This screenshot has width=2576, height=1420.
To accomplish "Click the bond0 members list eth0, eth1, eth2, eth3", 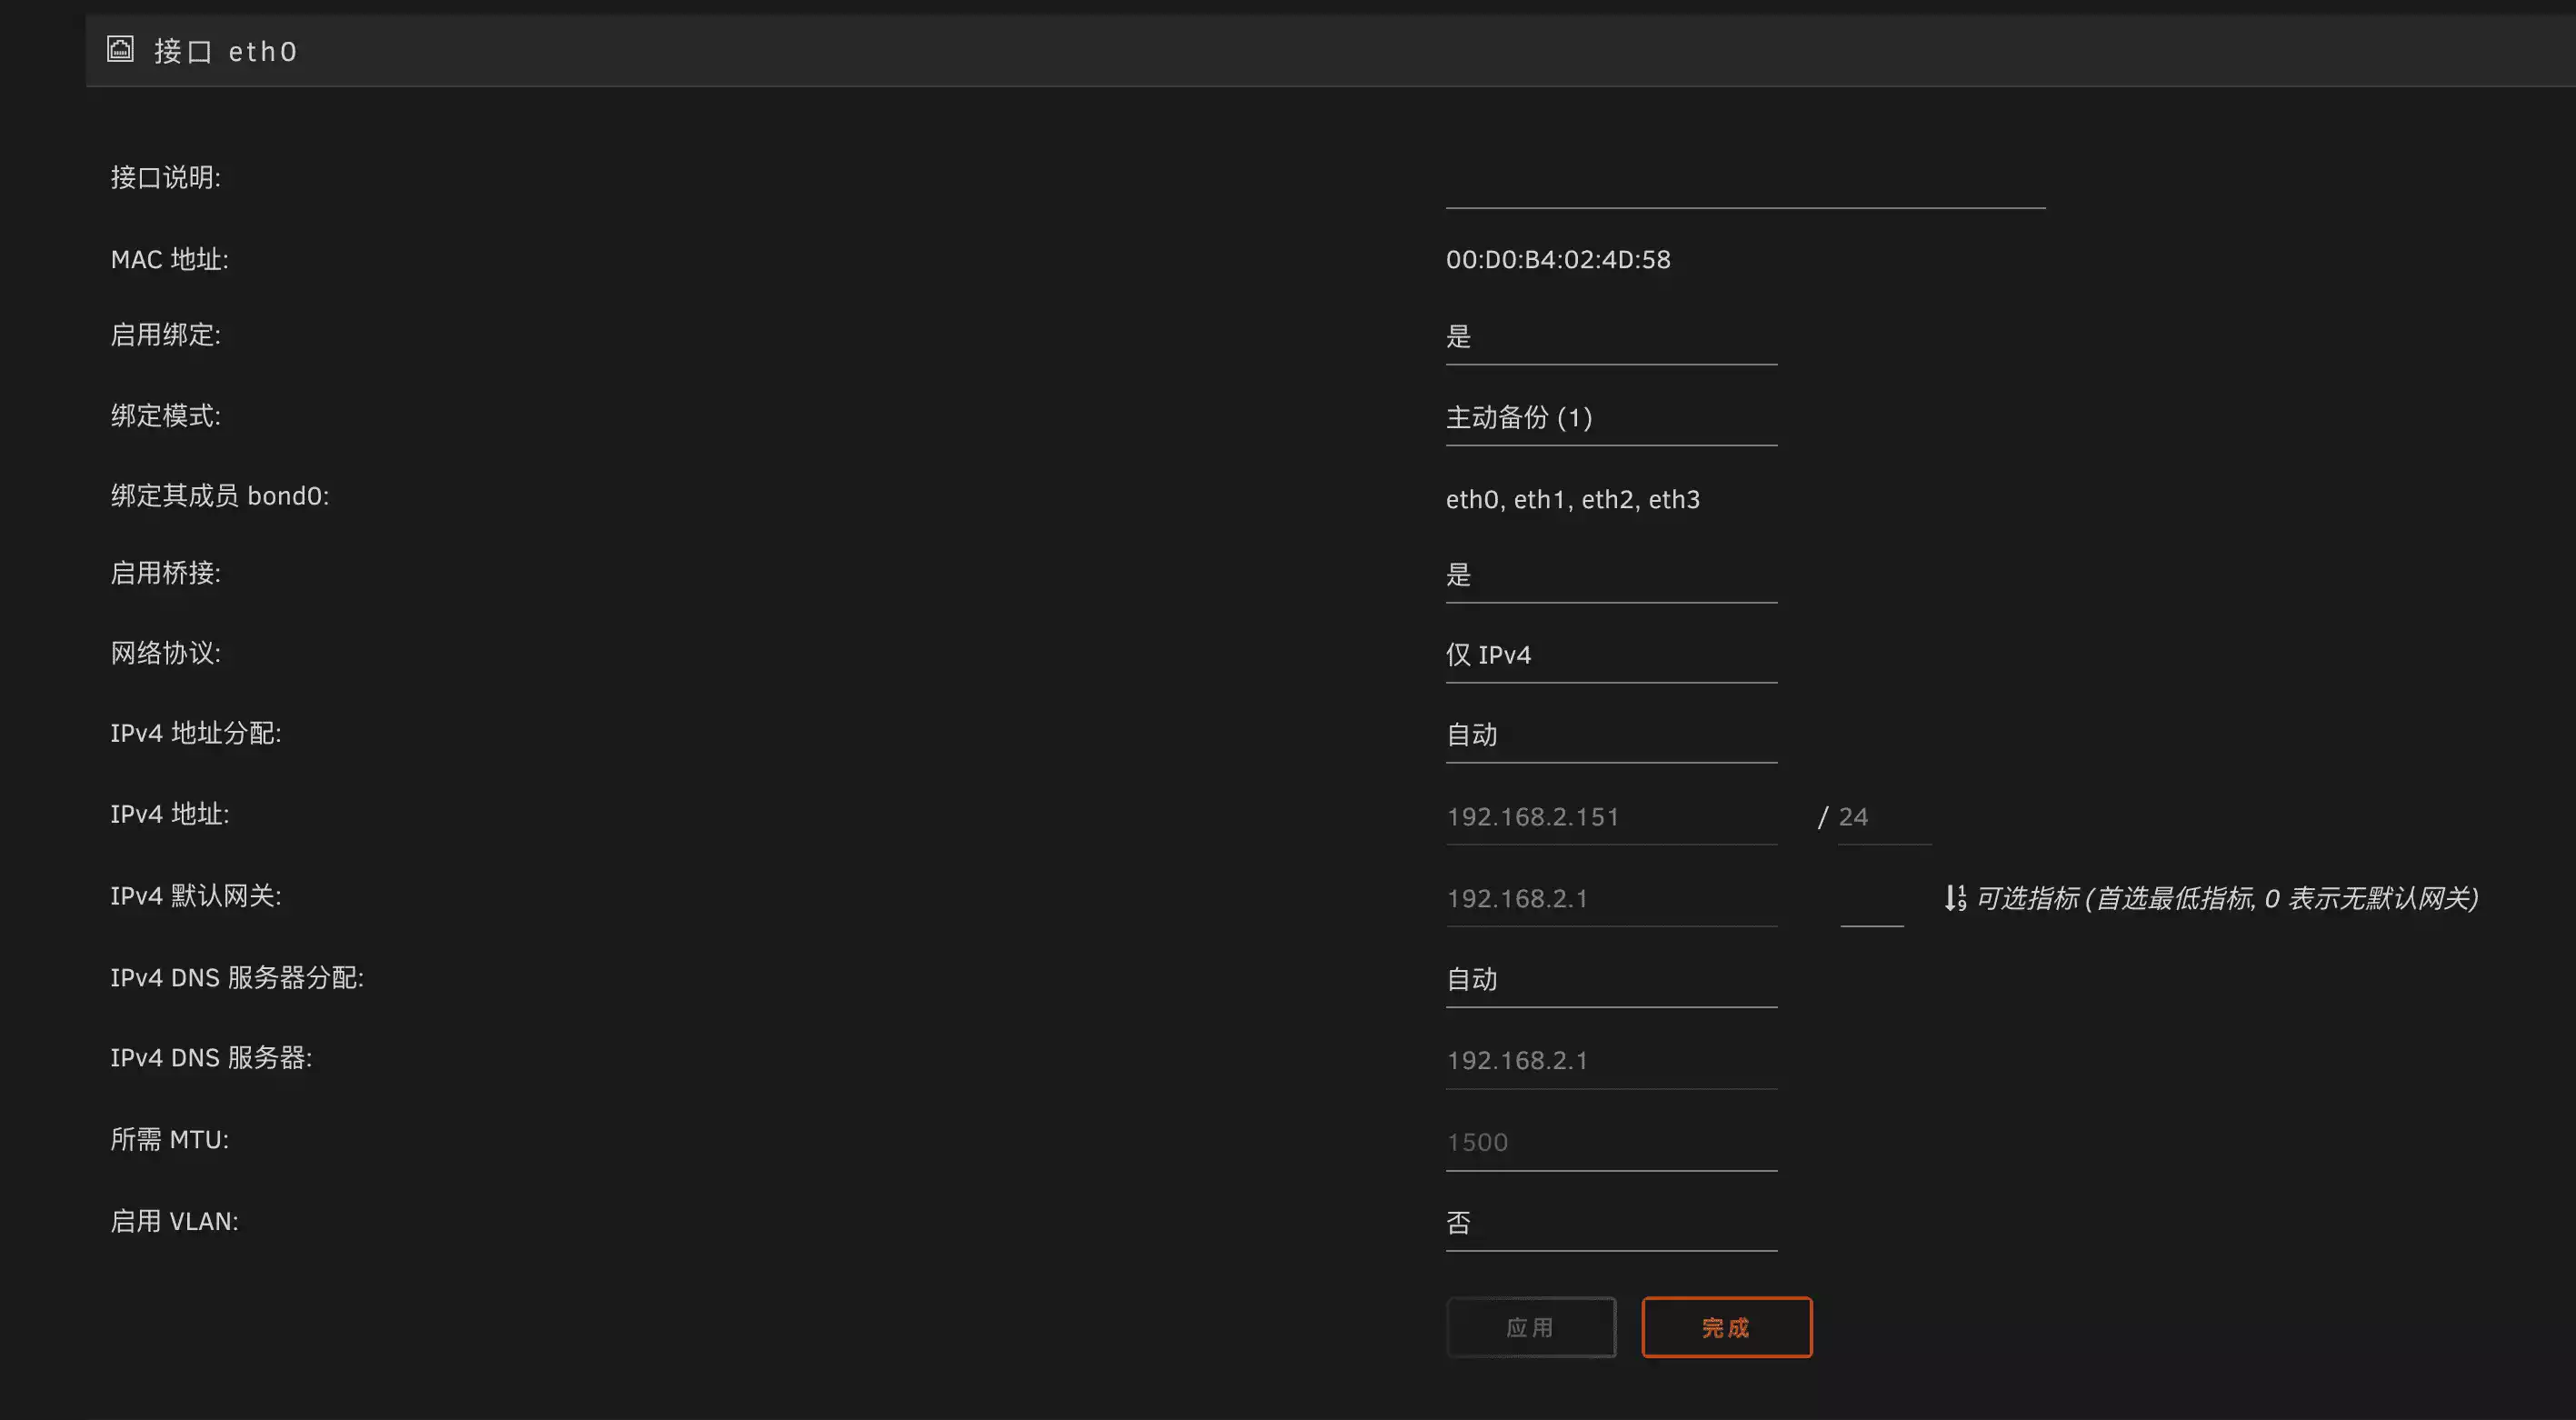I will coord(1572,499).
